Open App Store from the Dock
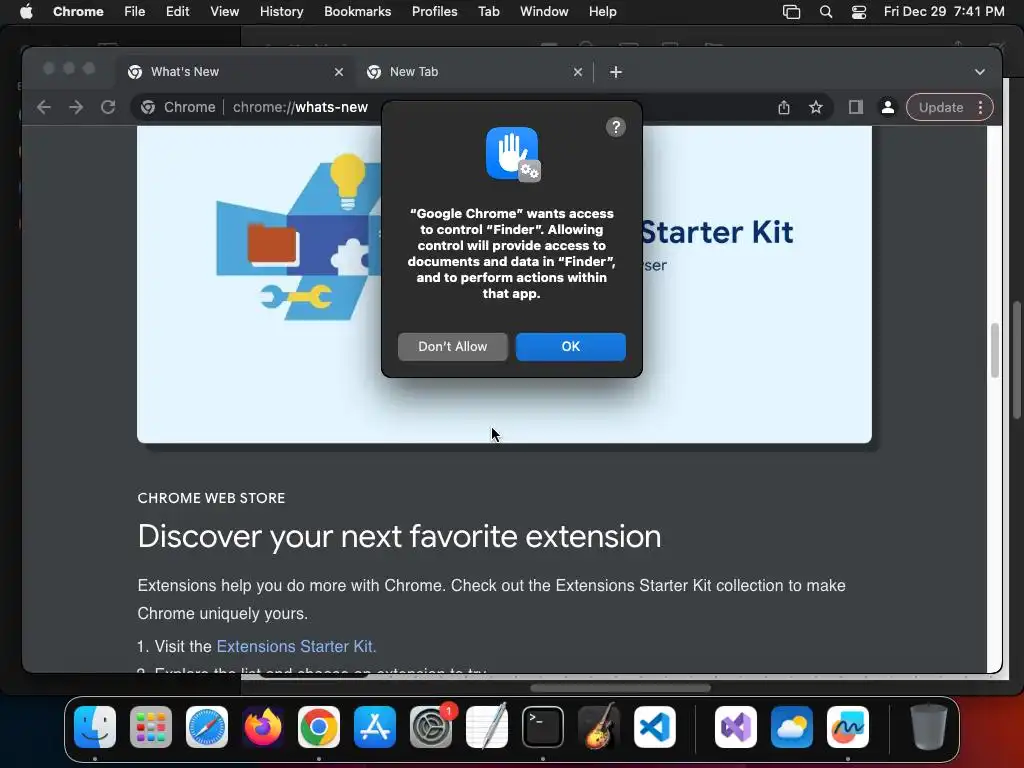 click(x=375, y=727)
